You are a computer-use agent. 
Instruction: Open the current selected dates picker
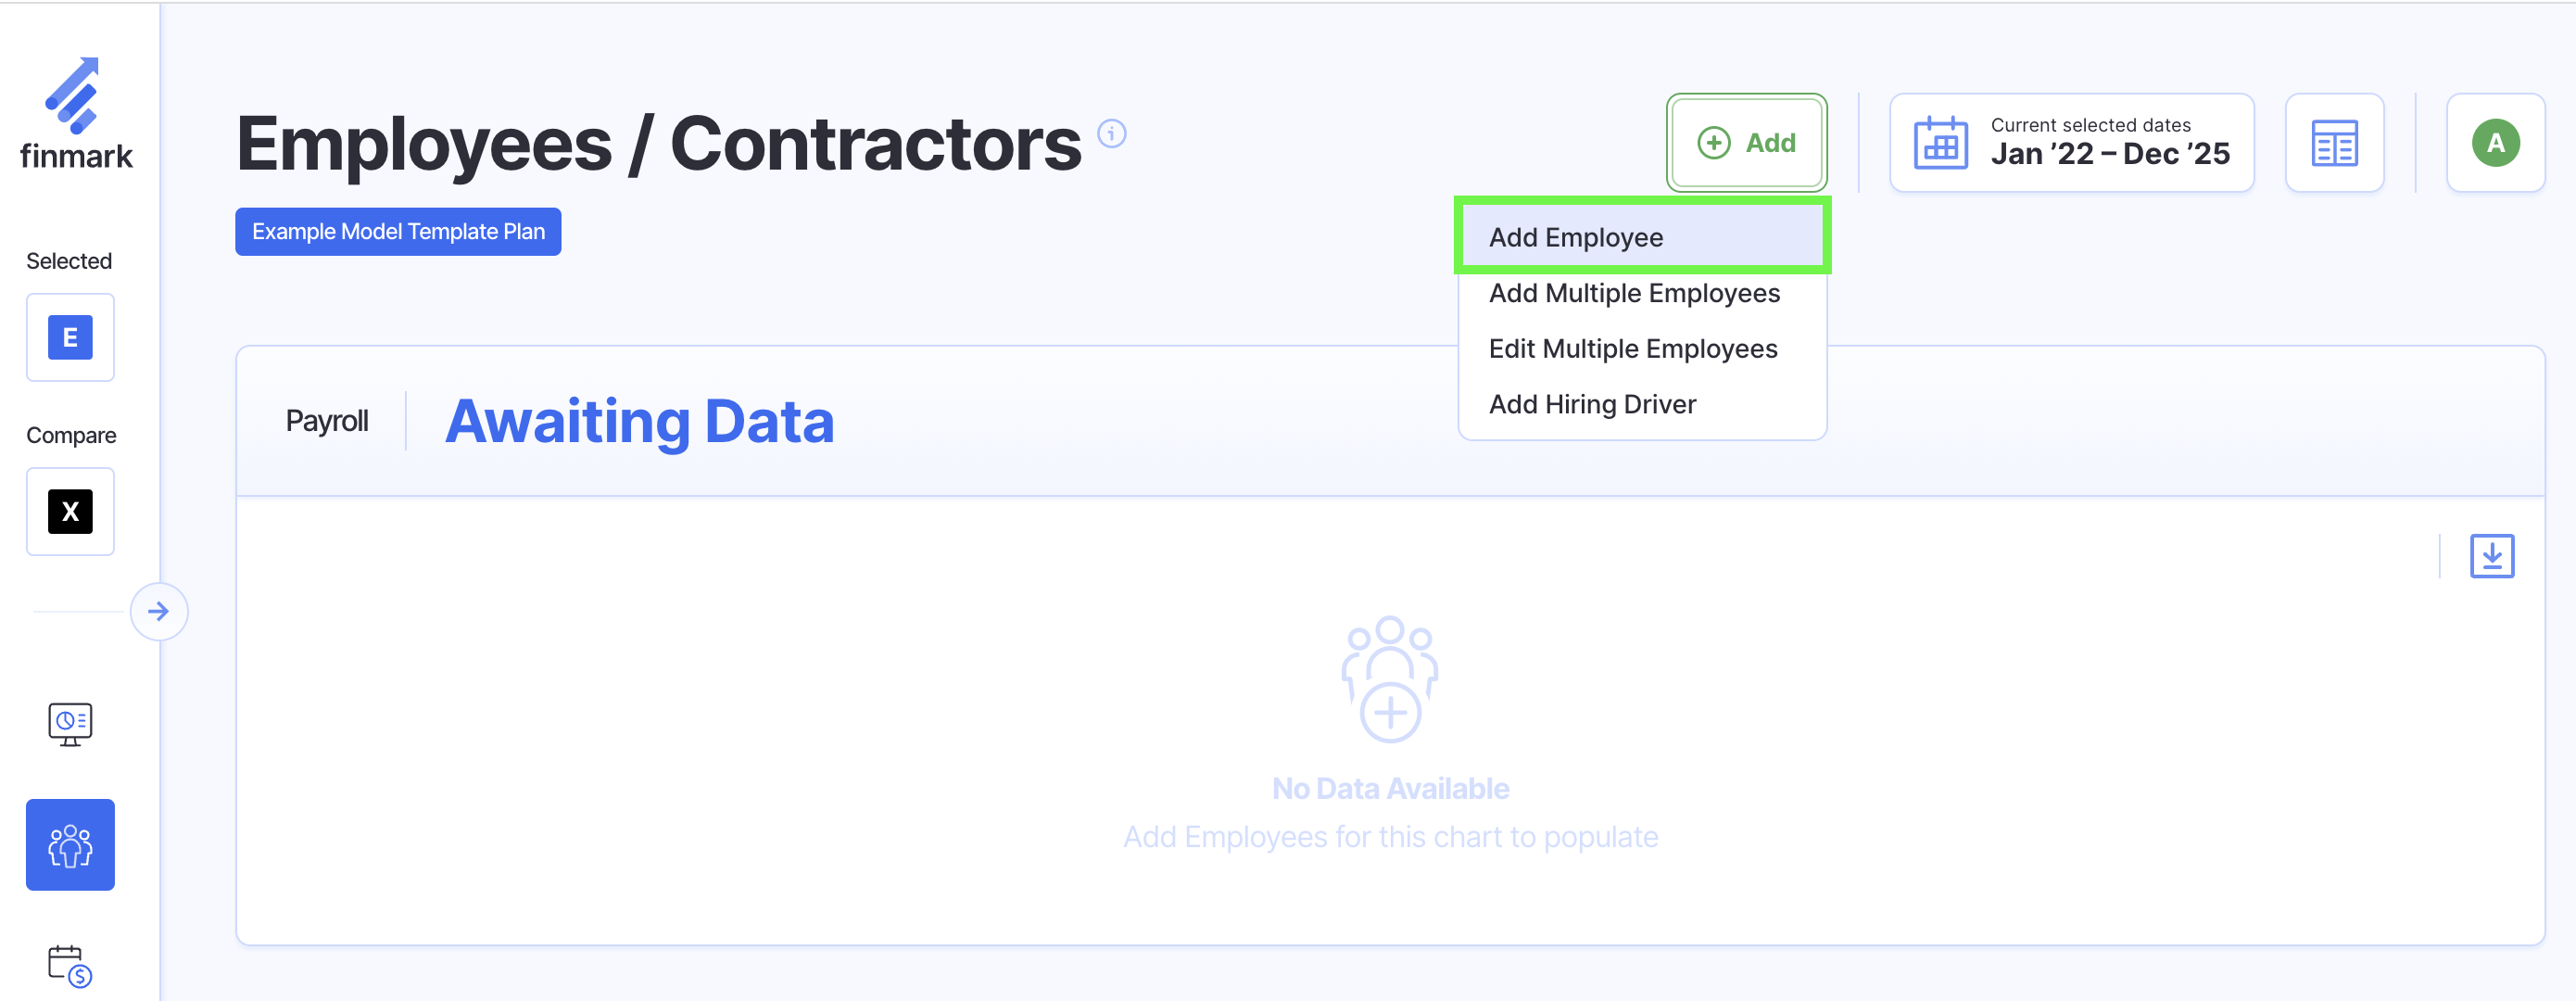(2071, 143)
